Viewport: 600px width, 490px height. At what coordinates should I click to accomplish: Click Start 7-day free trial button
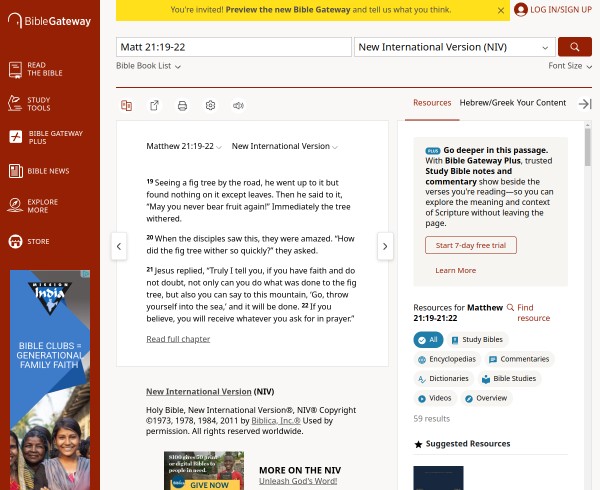coord(471,245)
